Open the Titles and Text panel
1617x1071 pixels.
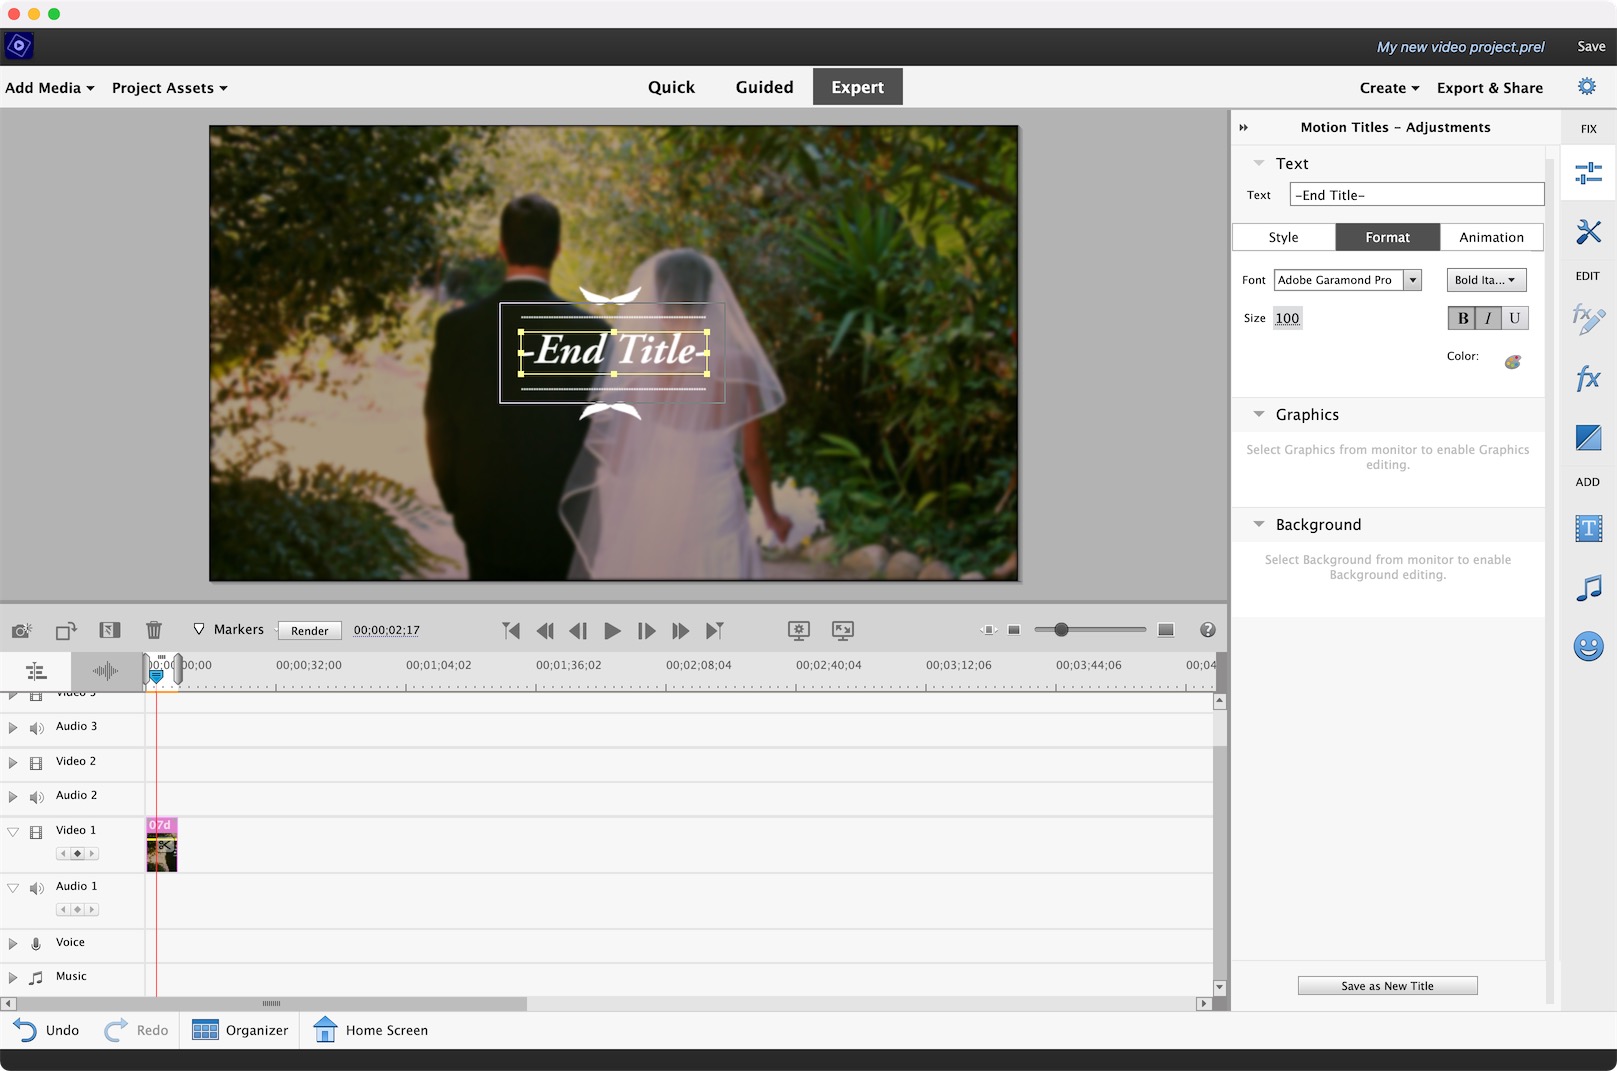click(1588, 528)
